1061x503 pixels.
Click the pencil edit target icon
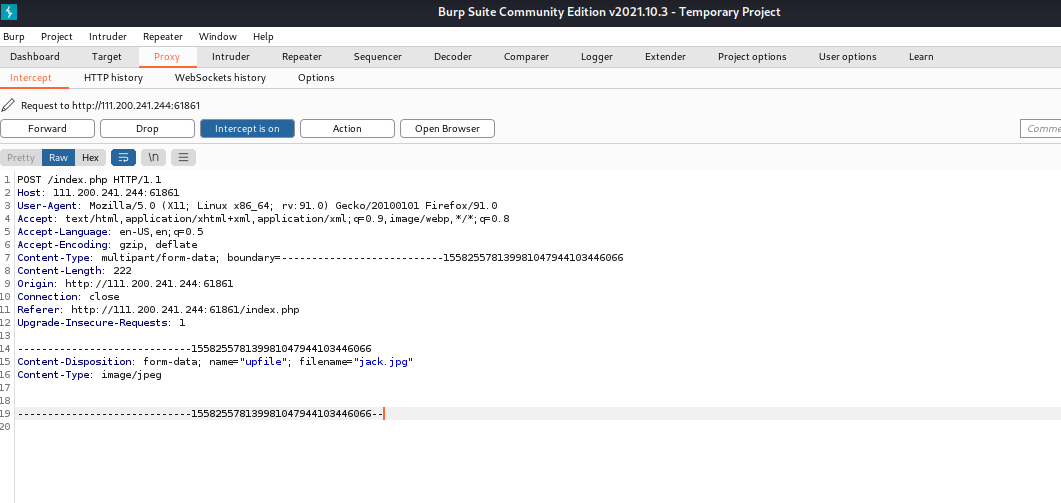coord(8,105)
